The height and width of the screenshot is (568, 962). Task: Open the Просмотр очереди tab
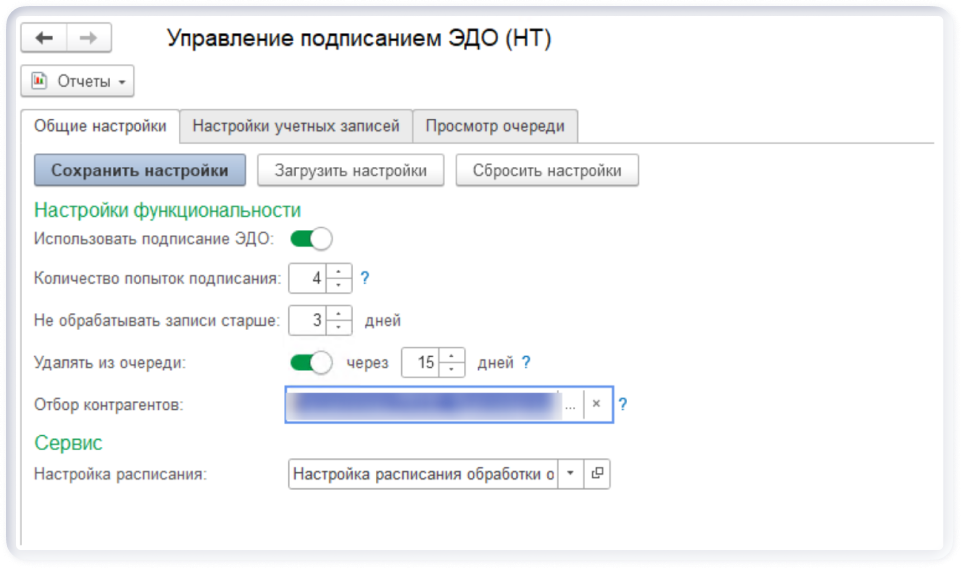pyautogui.click(x=495, y=126)
